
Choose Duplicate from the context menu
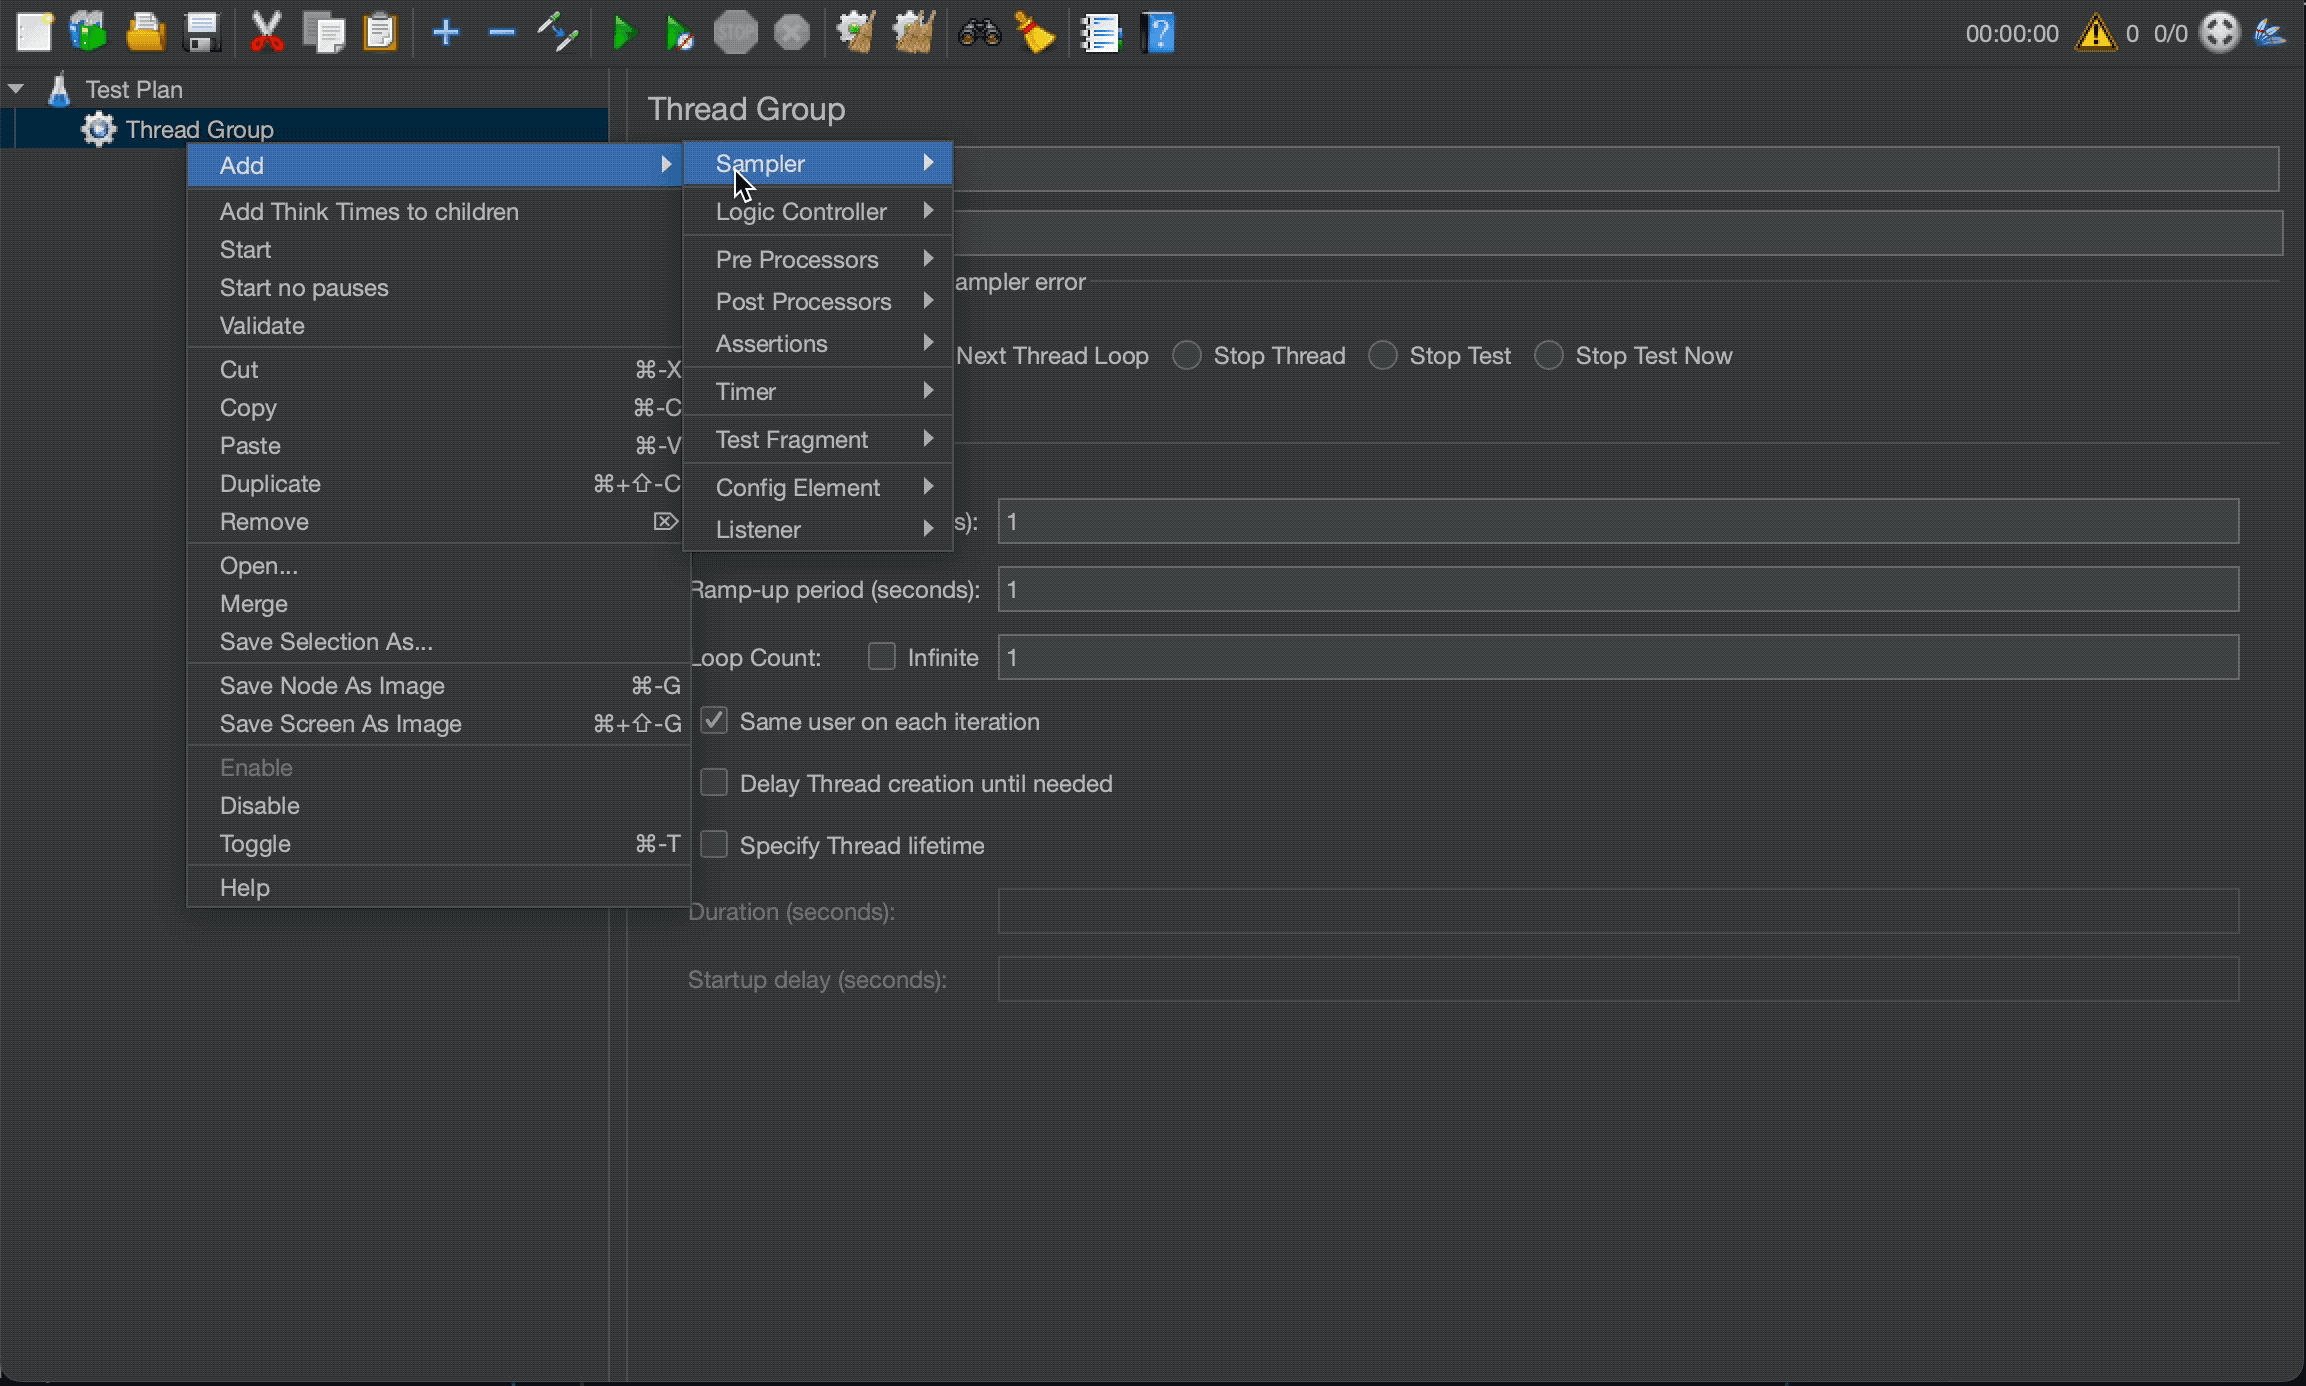[x=270, y=483]
